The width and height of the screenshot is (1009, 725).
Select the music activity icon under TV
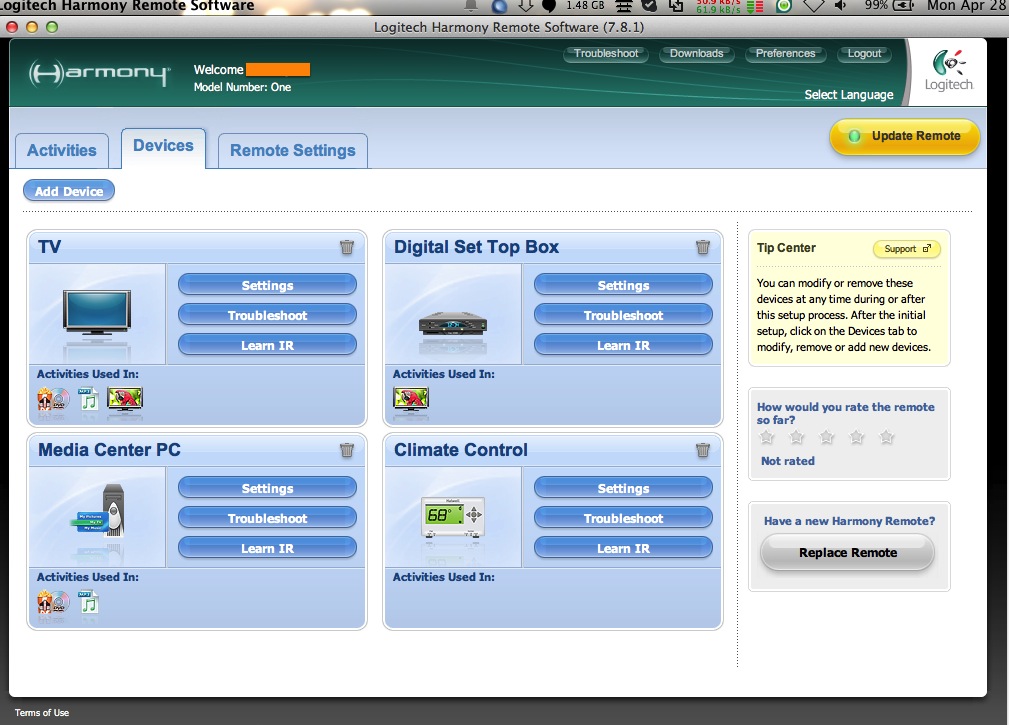click(88, 399)
